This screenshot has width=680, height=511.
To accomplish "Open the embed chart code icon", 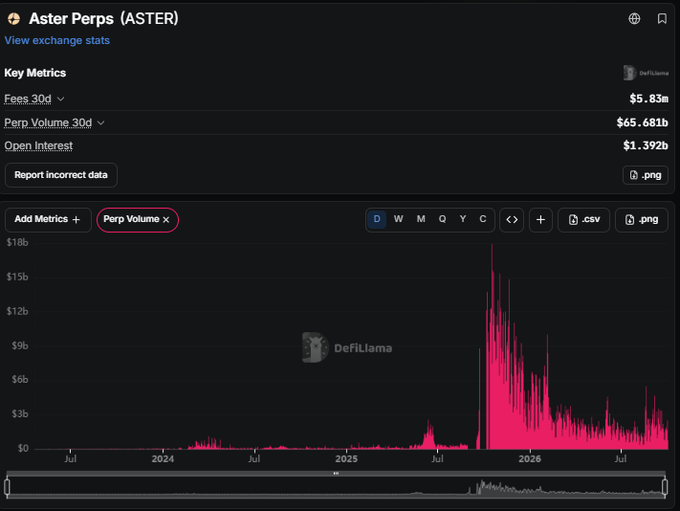I will [512, 219].
